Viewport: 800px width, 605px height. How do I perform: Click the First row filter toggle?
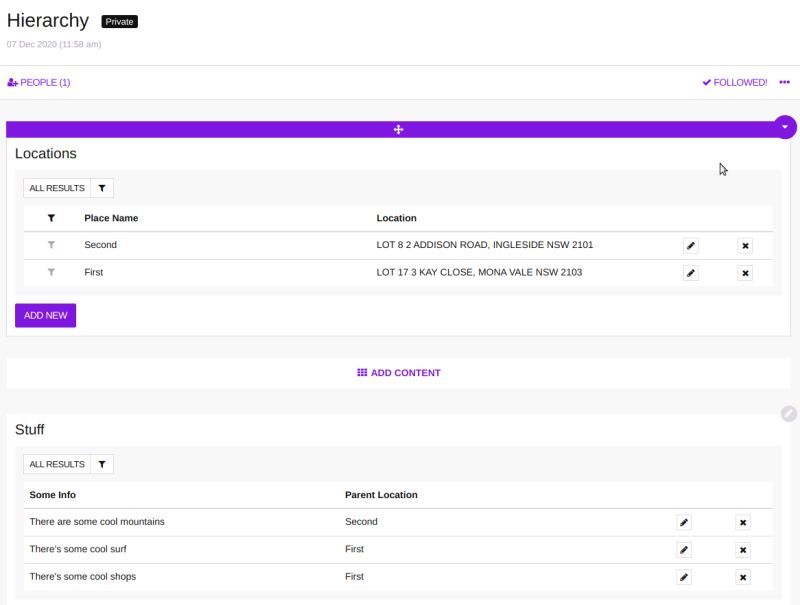[52, 271]
